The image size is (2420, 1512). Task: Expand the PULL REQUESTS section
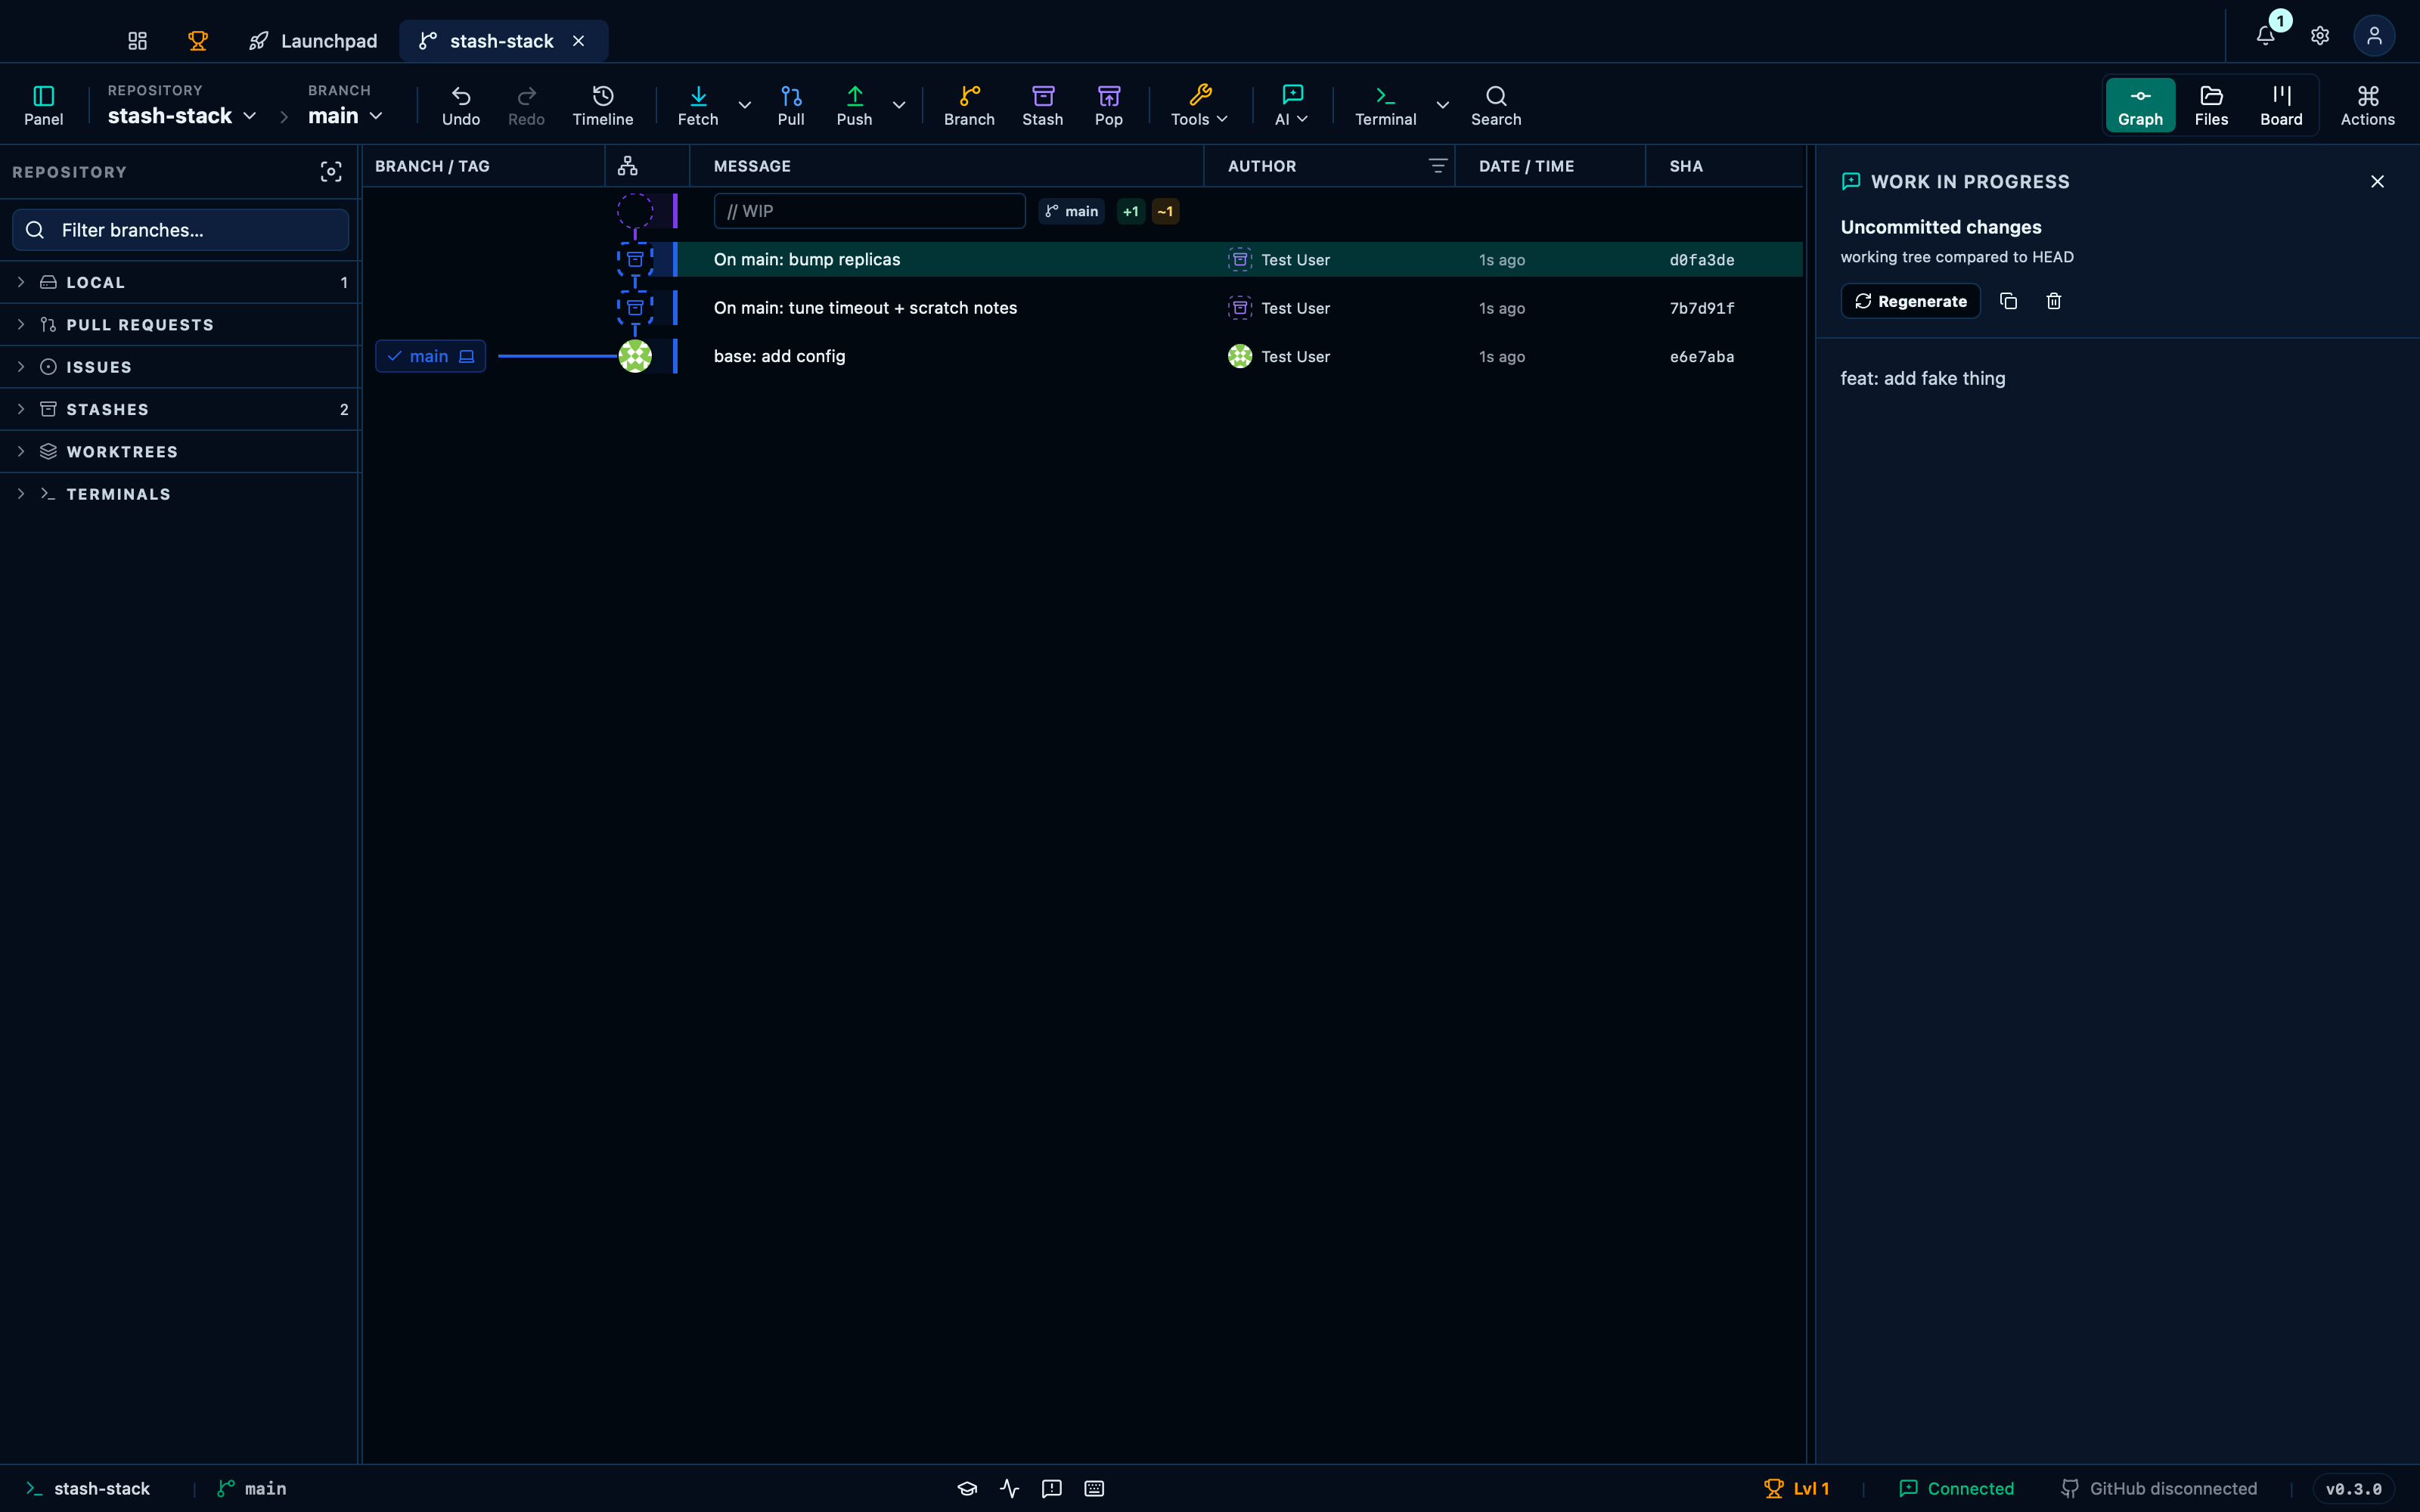[180, 325]
